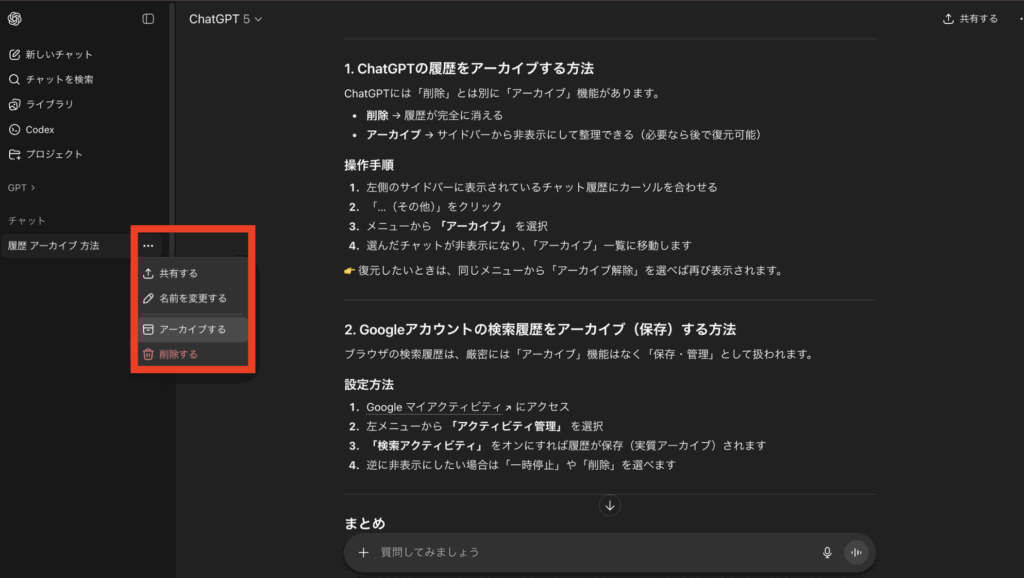Screen dimensions: 1024x578
Task: Choose 共有する in the context menu
Action: [178, 273]
